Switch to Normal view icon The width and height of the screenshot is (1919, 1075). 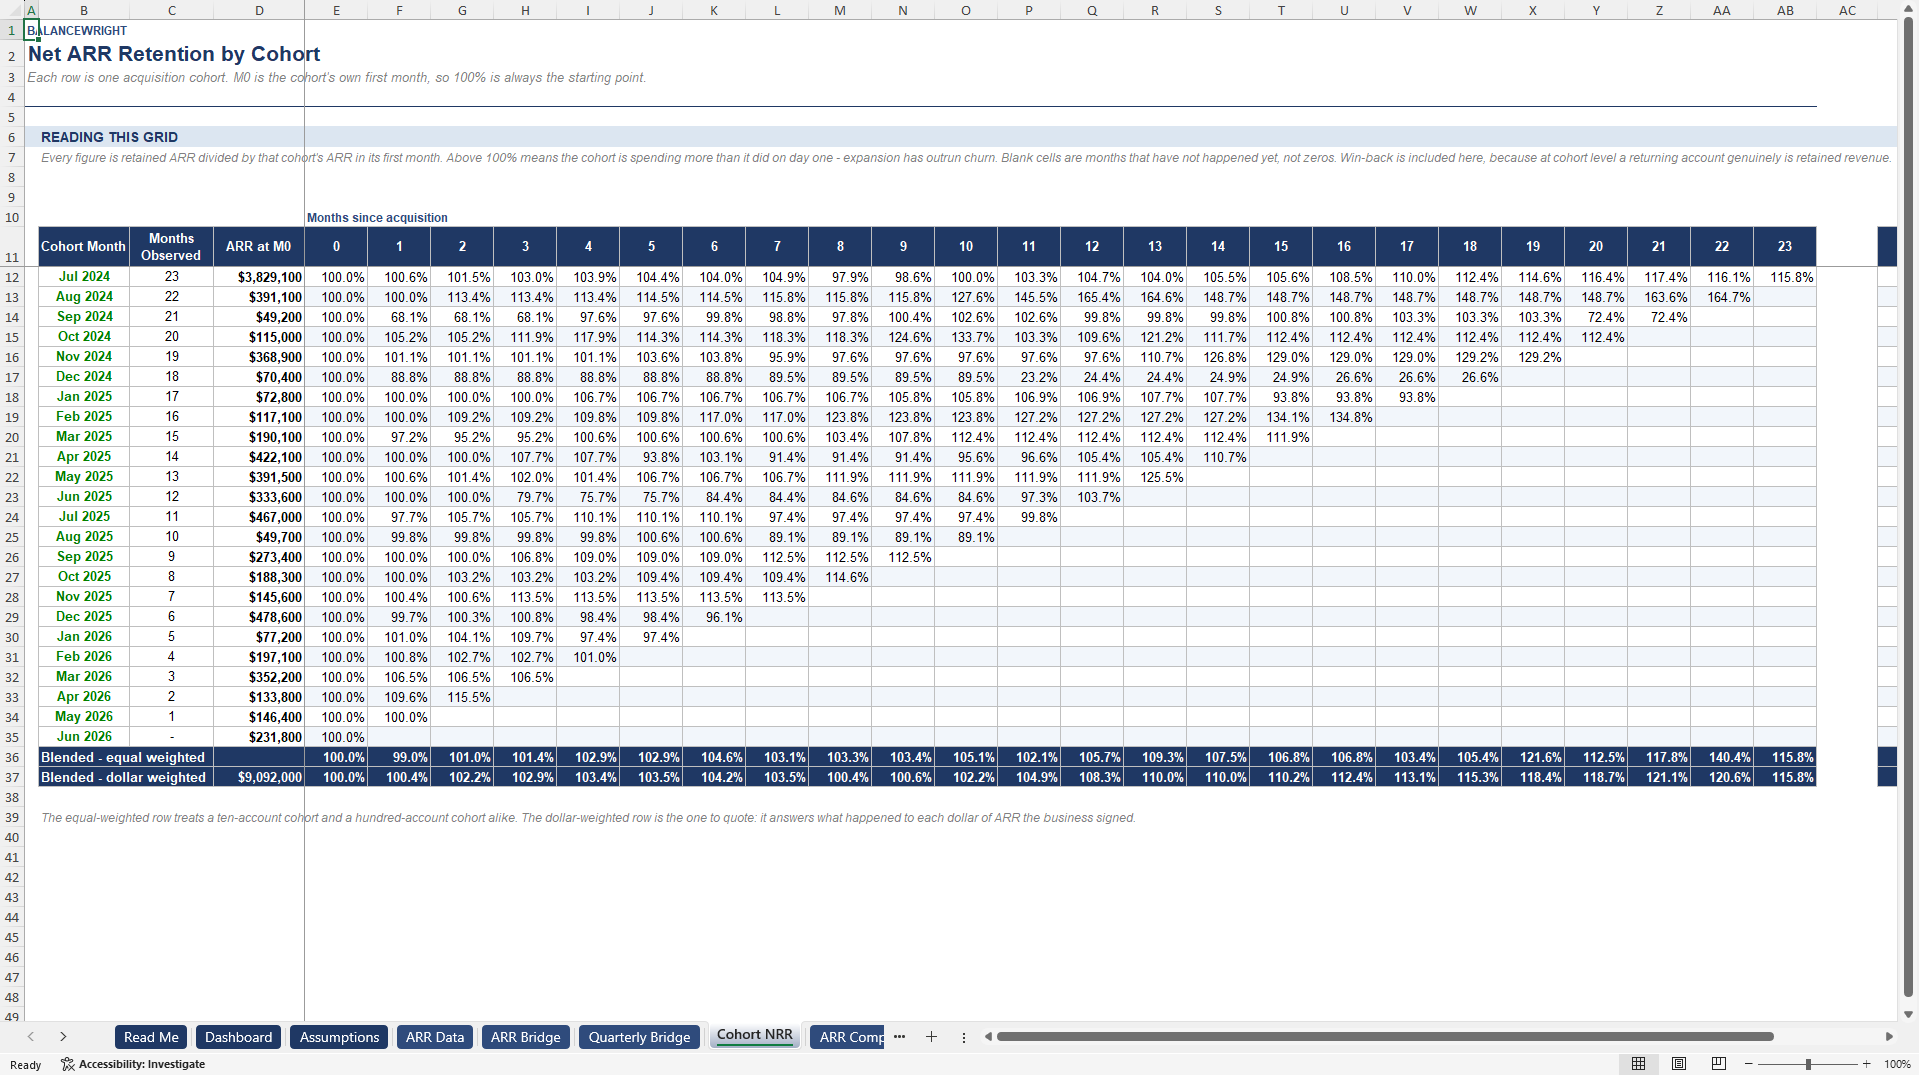point(1638,1064)
